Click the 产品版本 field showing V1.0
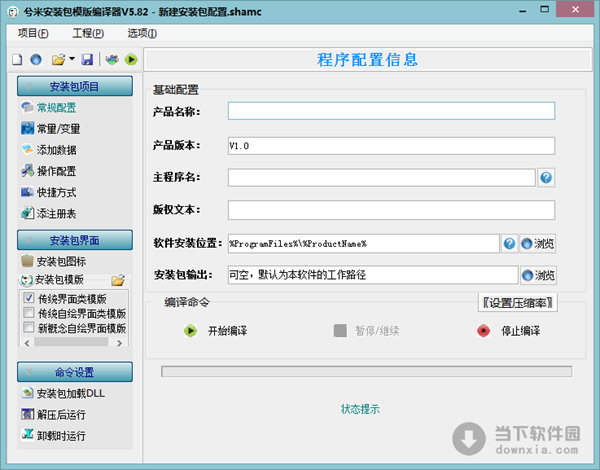The height and width of the screenshot is (470, 600). click(391, 146)
